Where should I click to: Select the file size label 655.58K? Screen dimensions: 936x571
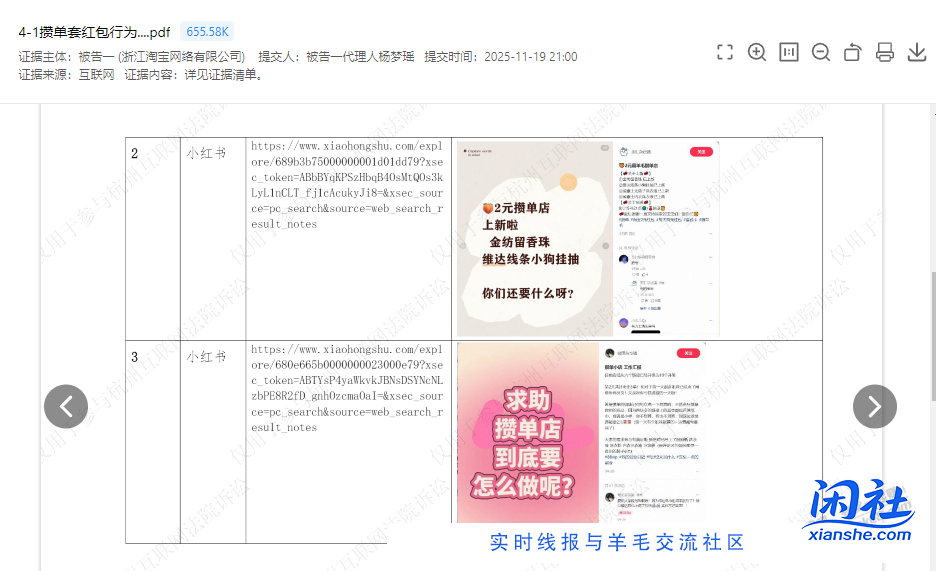[207, 32]
